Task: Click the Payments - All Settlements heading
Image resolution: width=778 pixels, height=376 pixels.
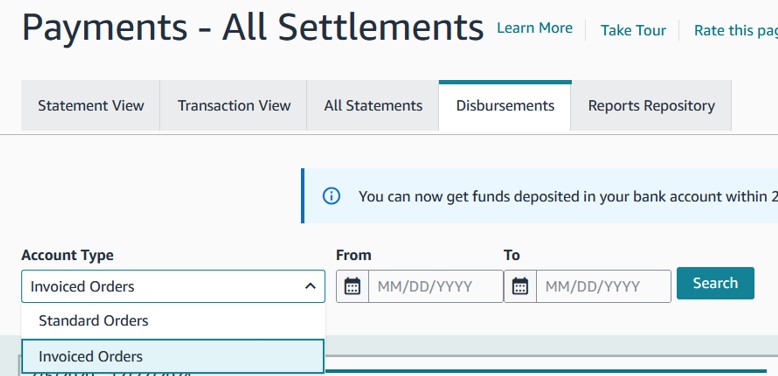Action: tap(253, 27)
